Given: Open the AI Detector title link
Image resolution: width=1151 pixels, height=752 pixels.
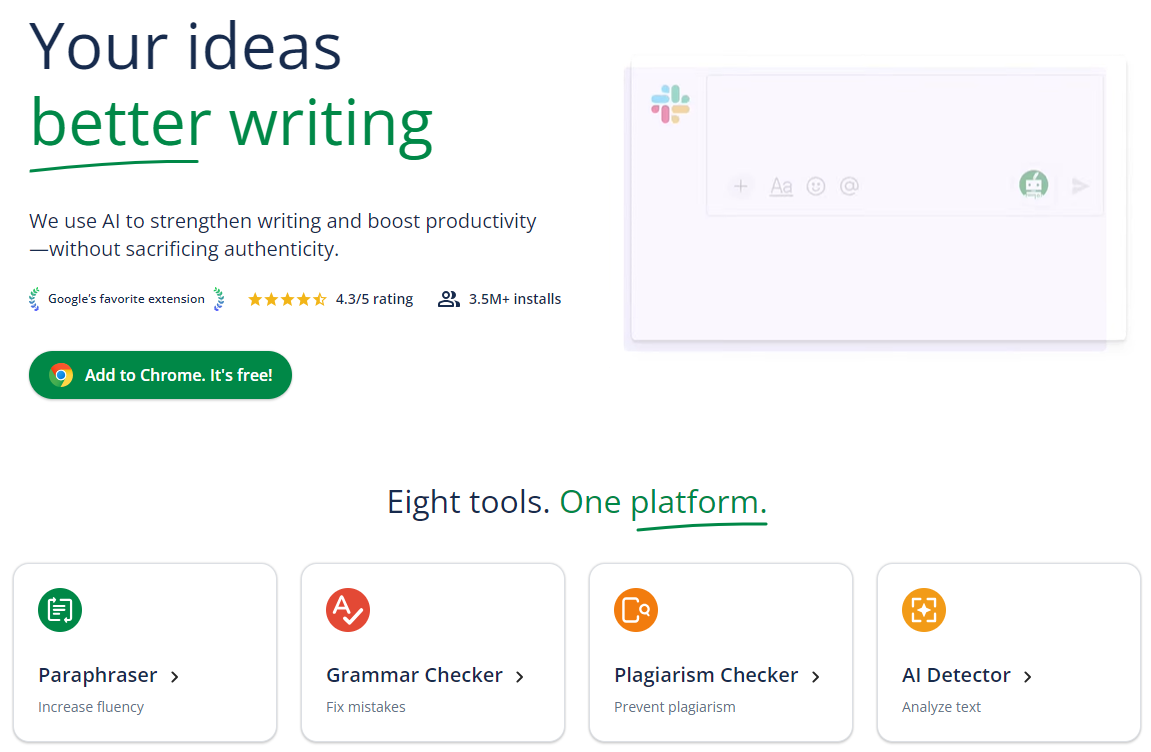Looking at the screenshot, I should (956, 675).
